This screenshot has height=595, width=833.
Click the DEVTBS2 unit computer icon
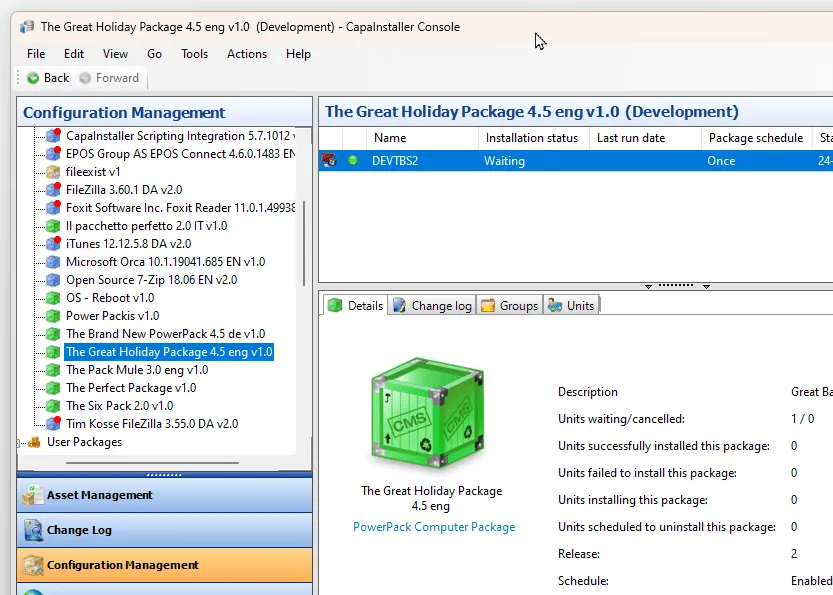(329, 160)
